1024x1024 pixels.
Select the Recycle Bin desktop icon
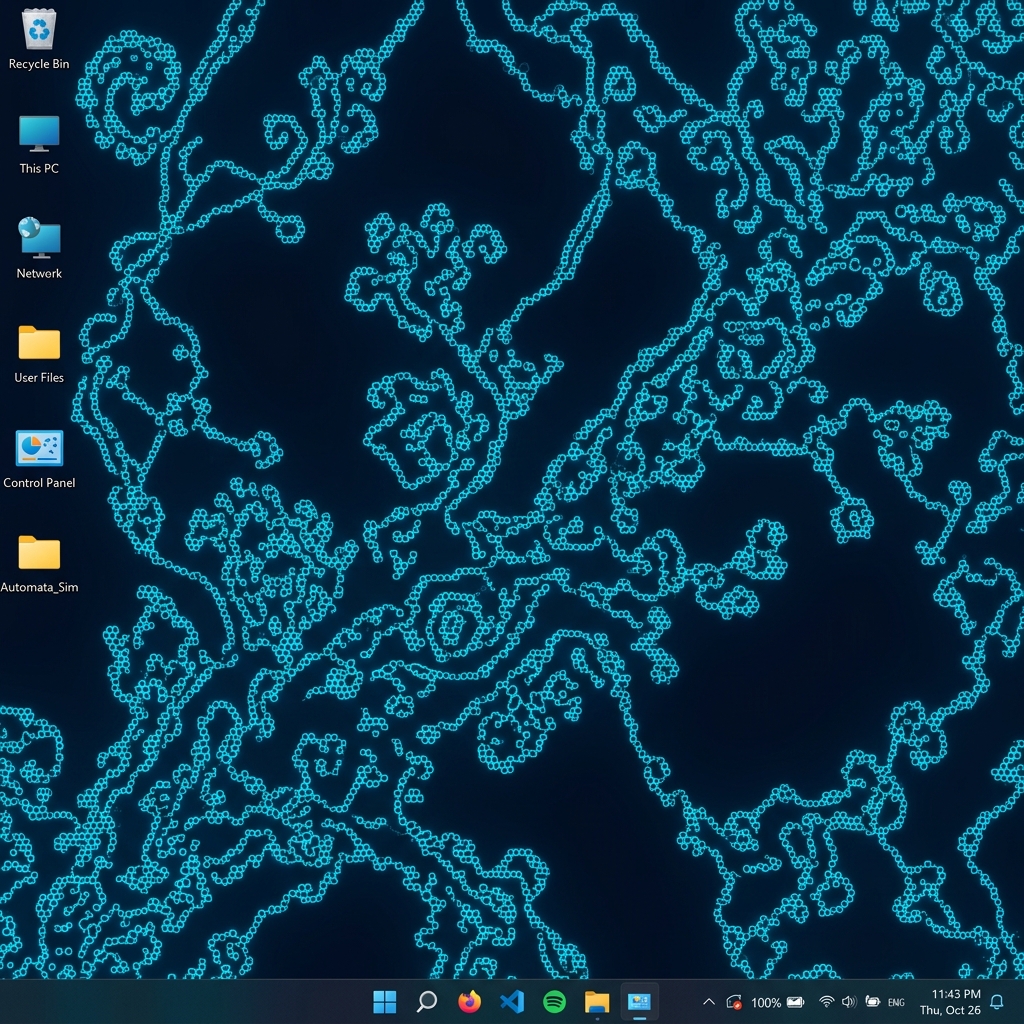pos(39,39)
